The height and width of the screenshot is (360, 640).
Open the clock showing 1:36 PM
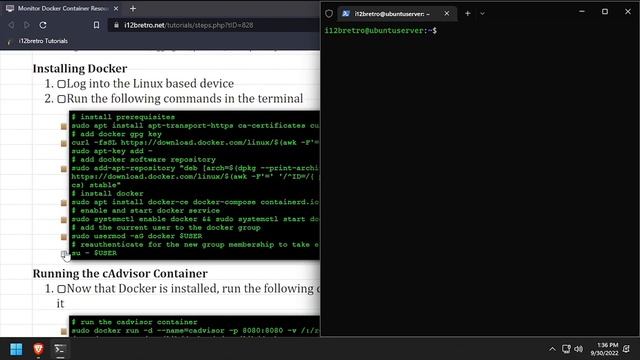click(x=604, y=349)
